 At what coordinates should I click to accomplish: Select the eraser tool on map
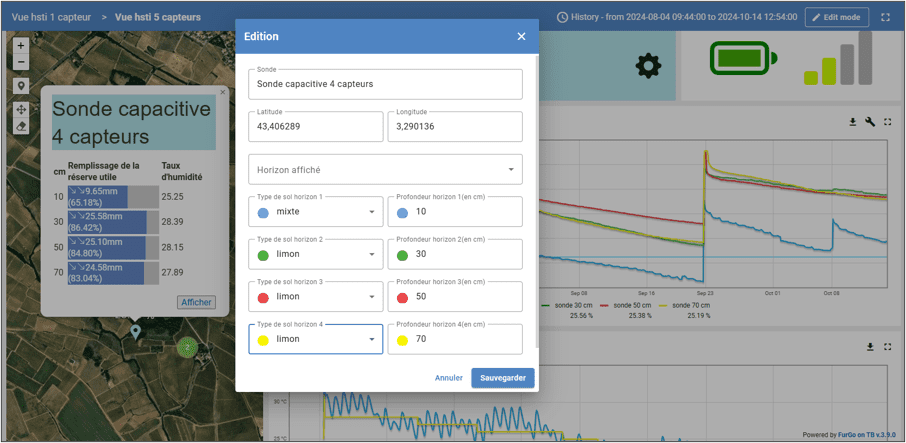click(x=21, y=127)
